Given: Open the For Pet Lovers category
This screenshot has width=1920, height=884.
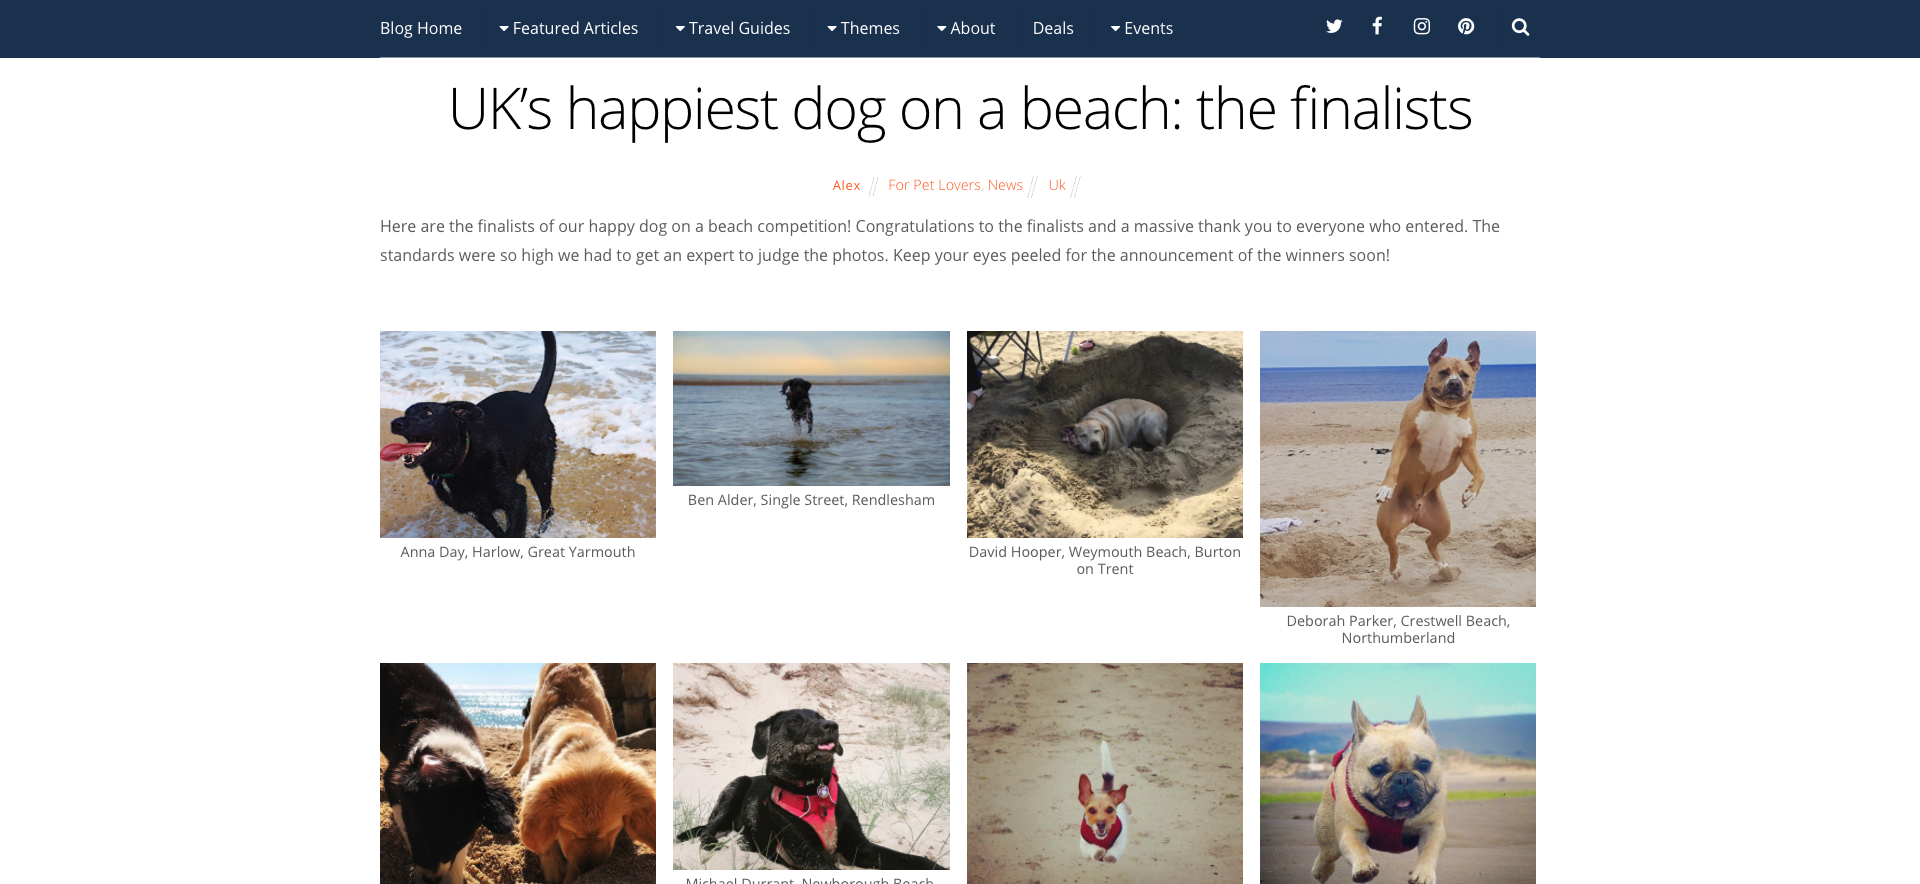Looking at the screenshot, I should point(934,185).
